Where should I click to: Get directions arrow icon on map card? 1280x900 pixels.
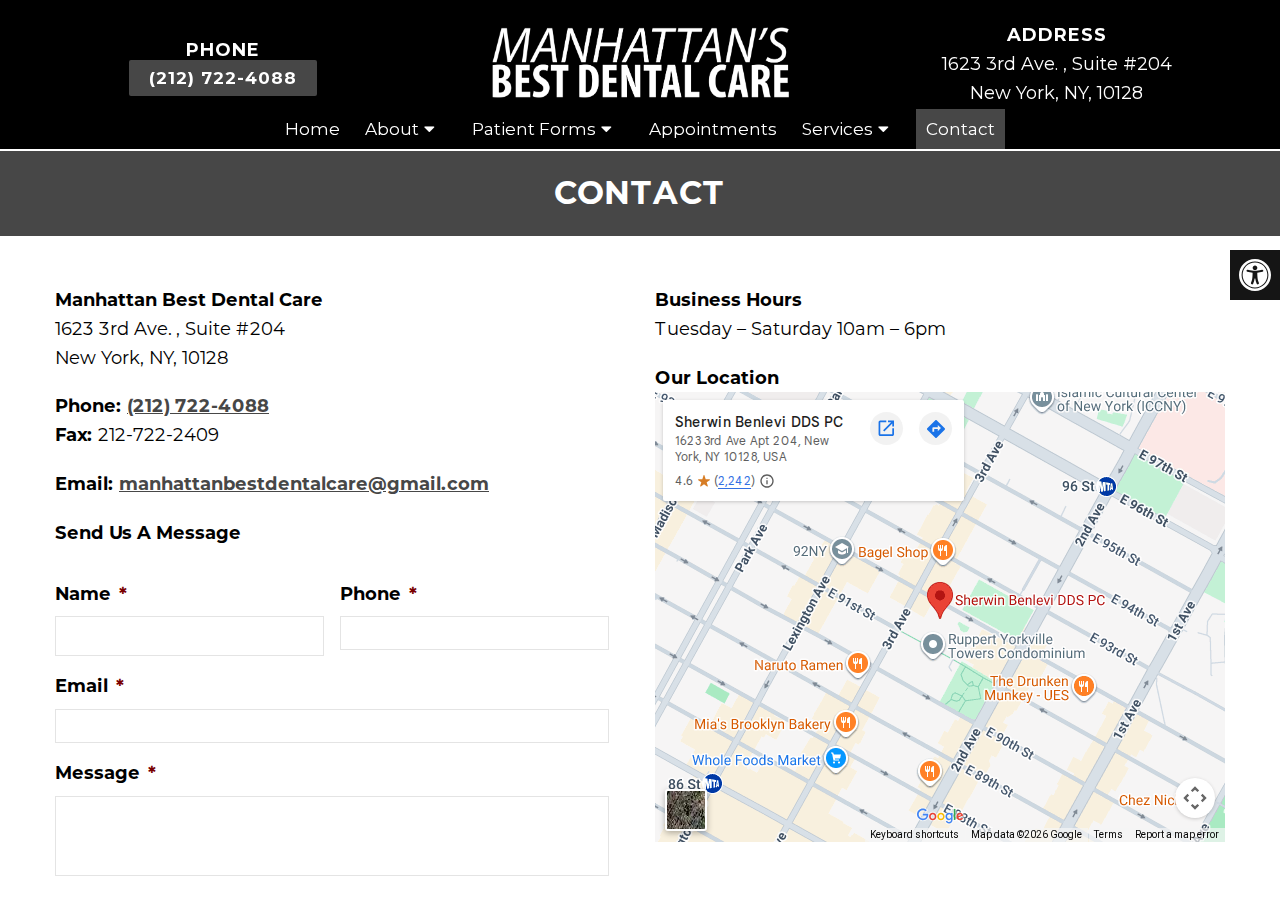[x=936, y=429]
